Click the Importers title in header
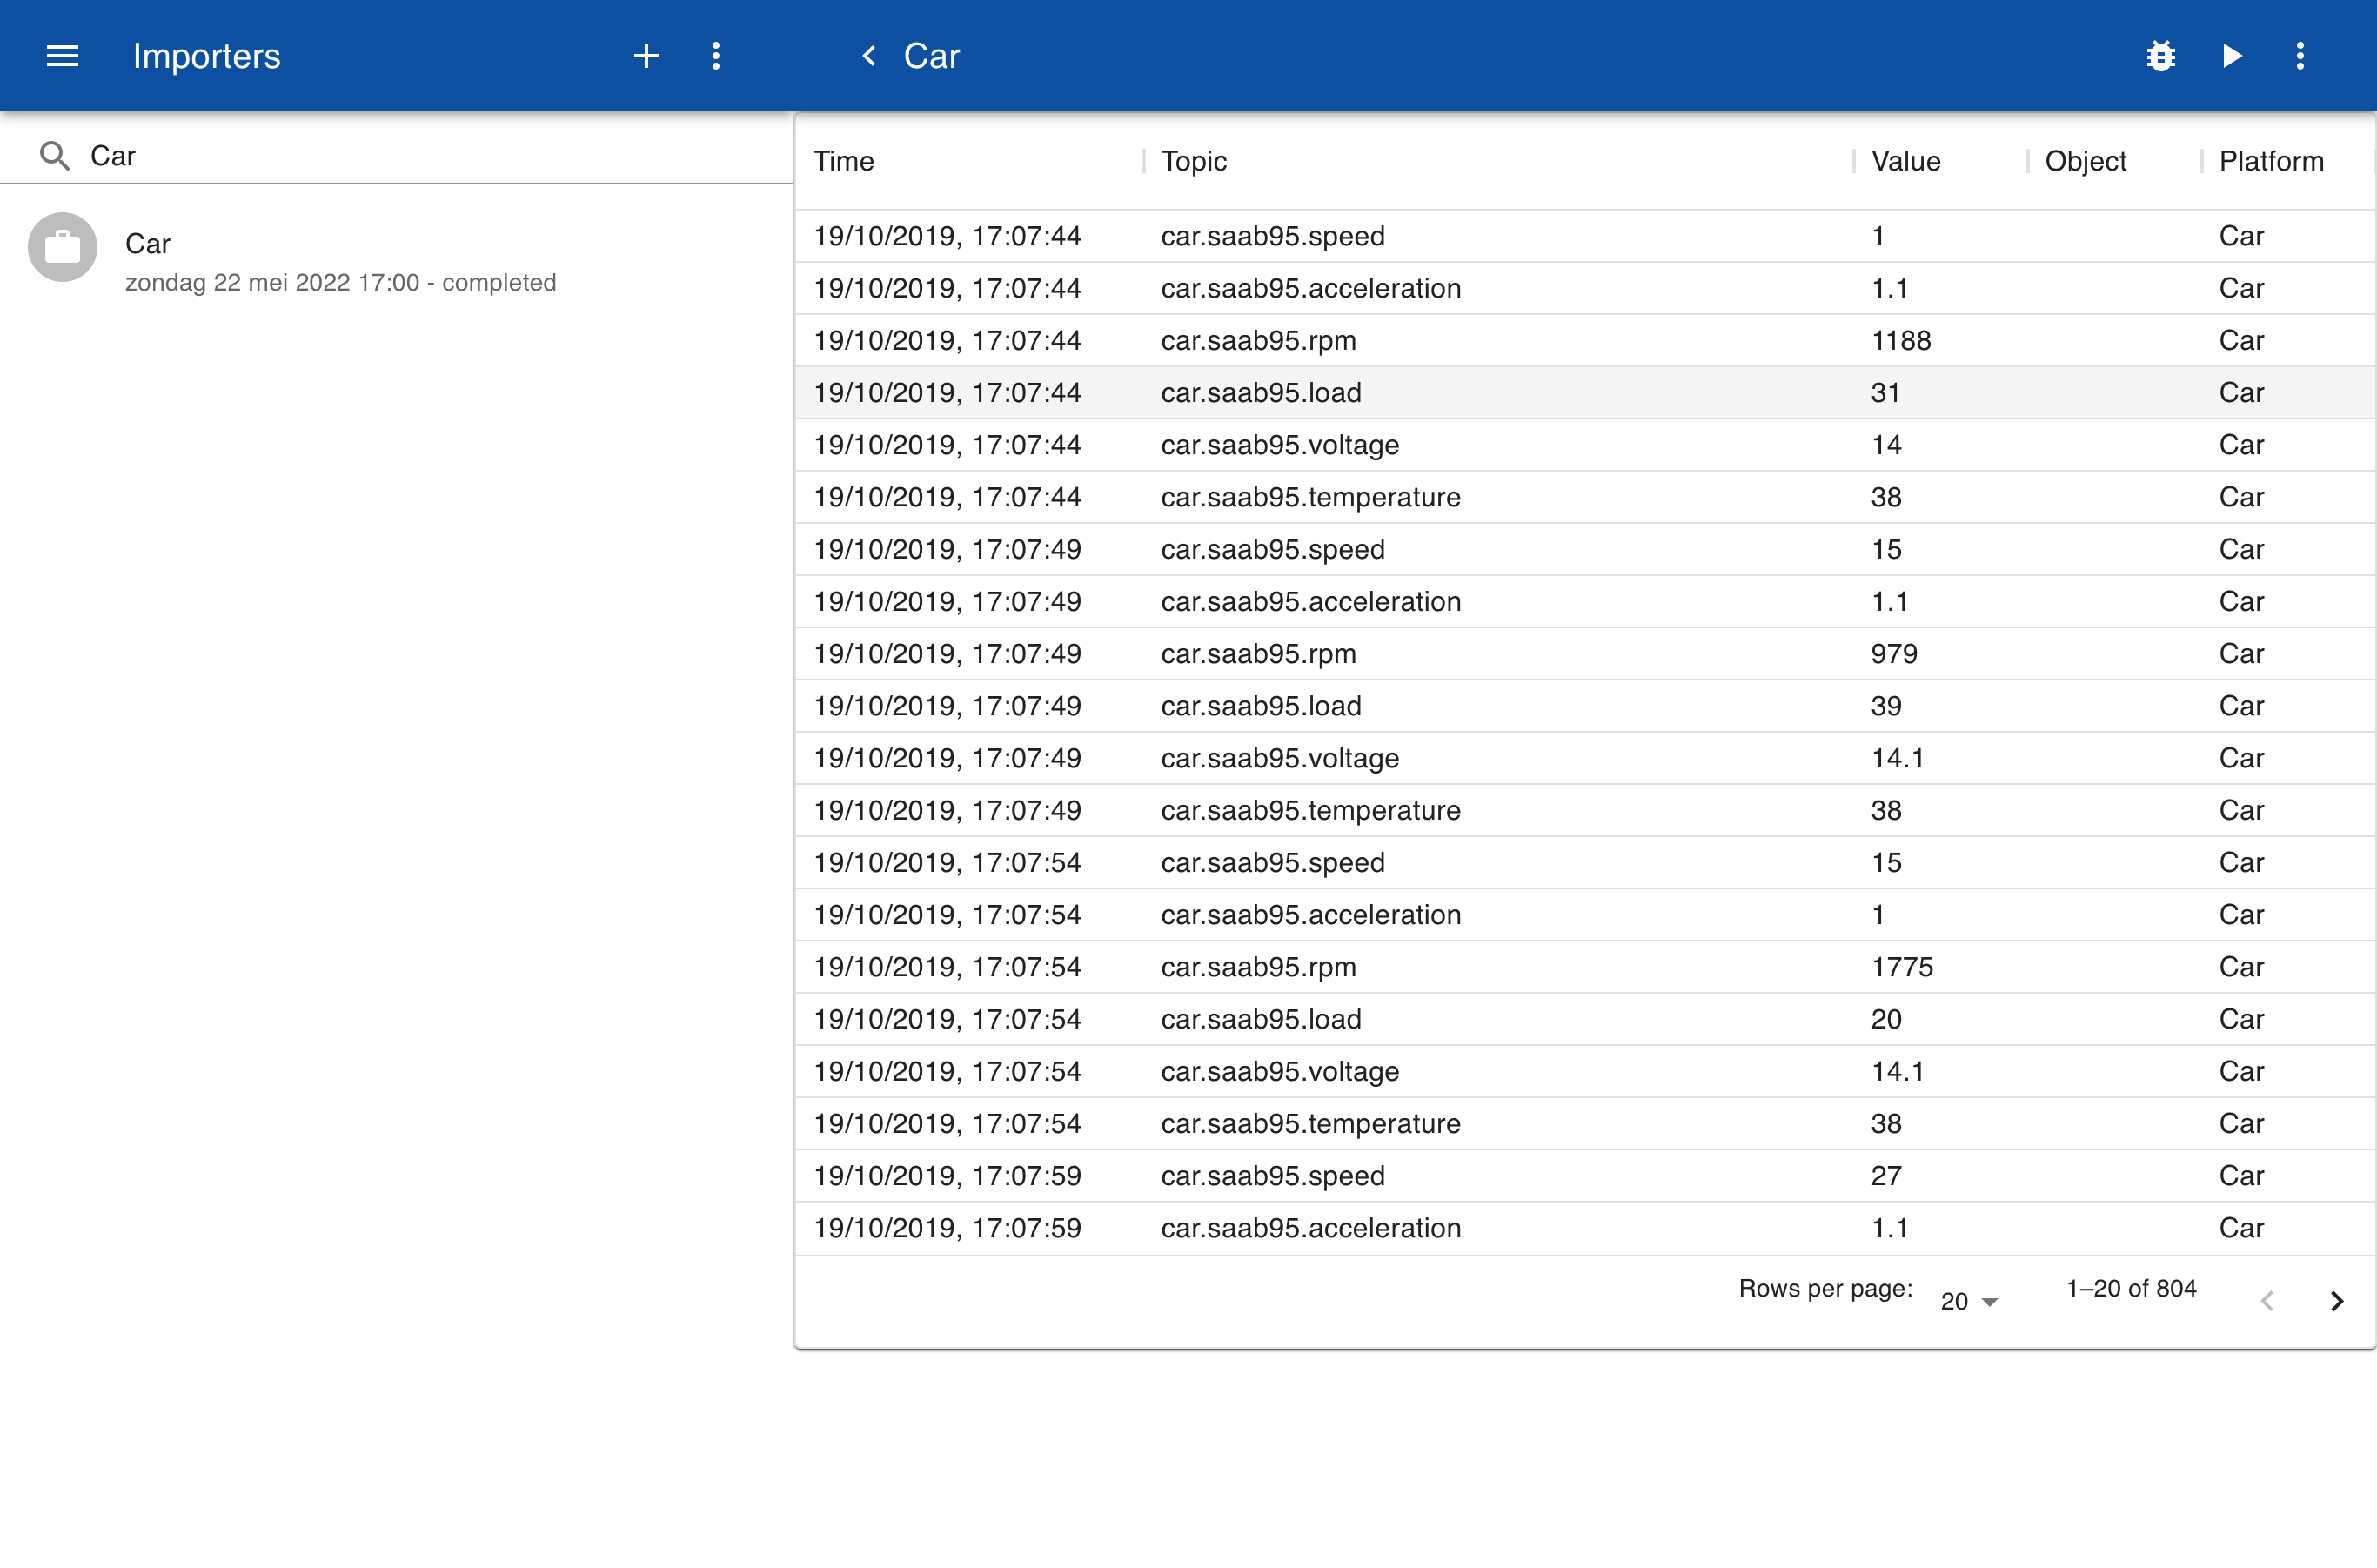2377x1568 pixels. tap(206, 56)
